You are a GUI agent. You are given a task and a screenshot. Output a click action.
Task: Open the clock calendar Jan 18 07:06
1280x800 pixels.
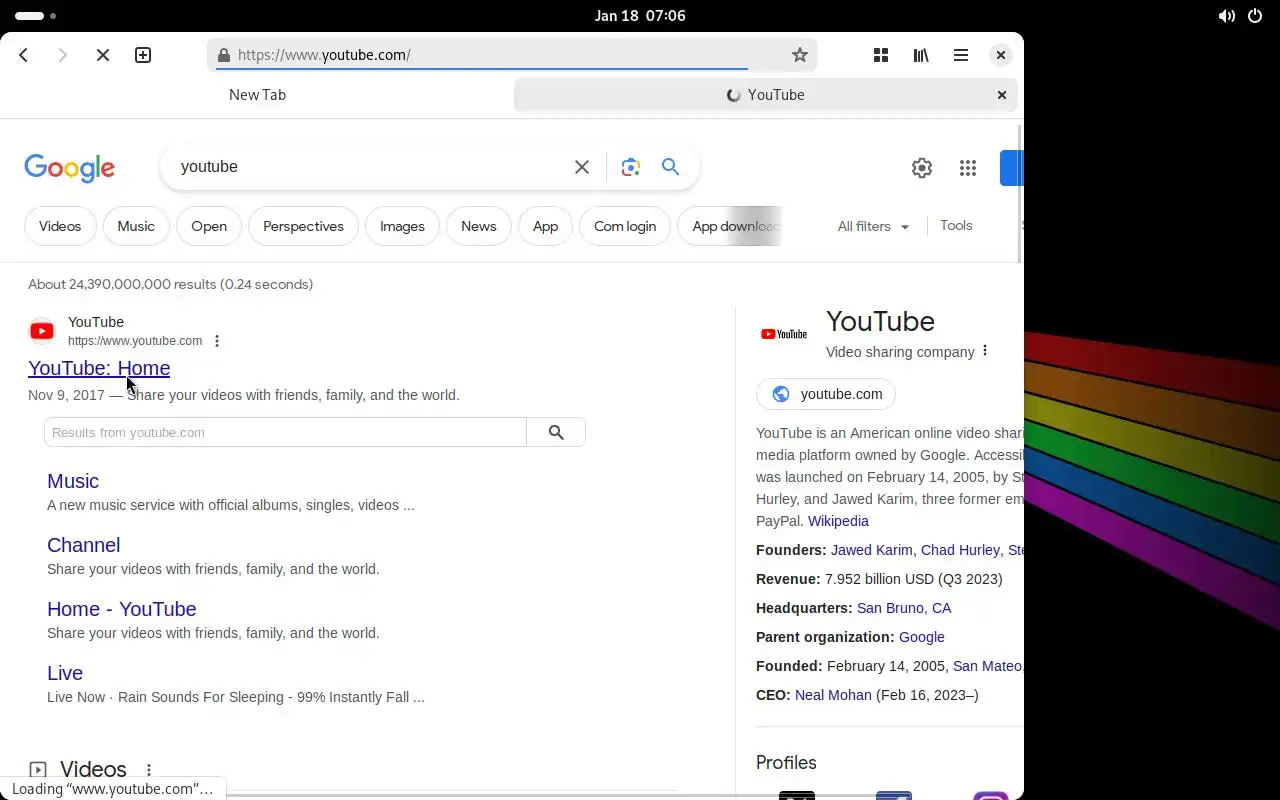pos(640,16)
